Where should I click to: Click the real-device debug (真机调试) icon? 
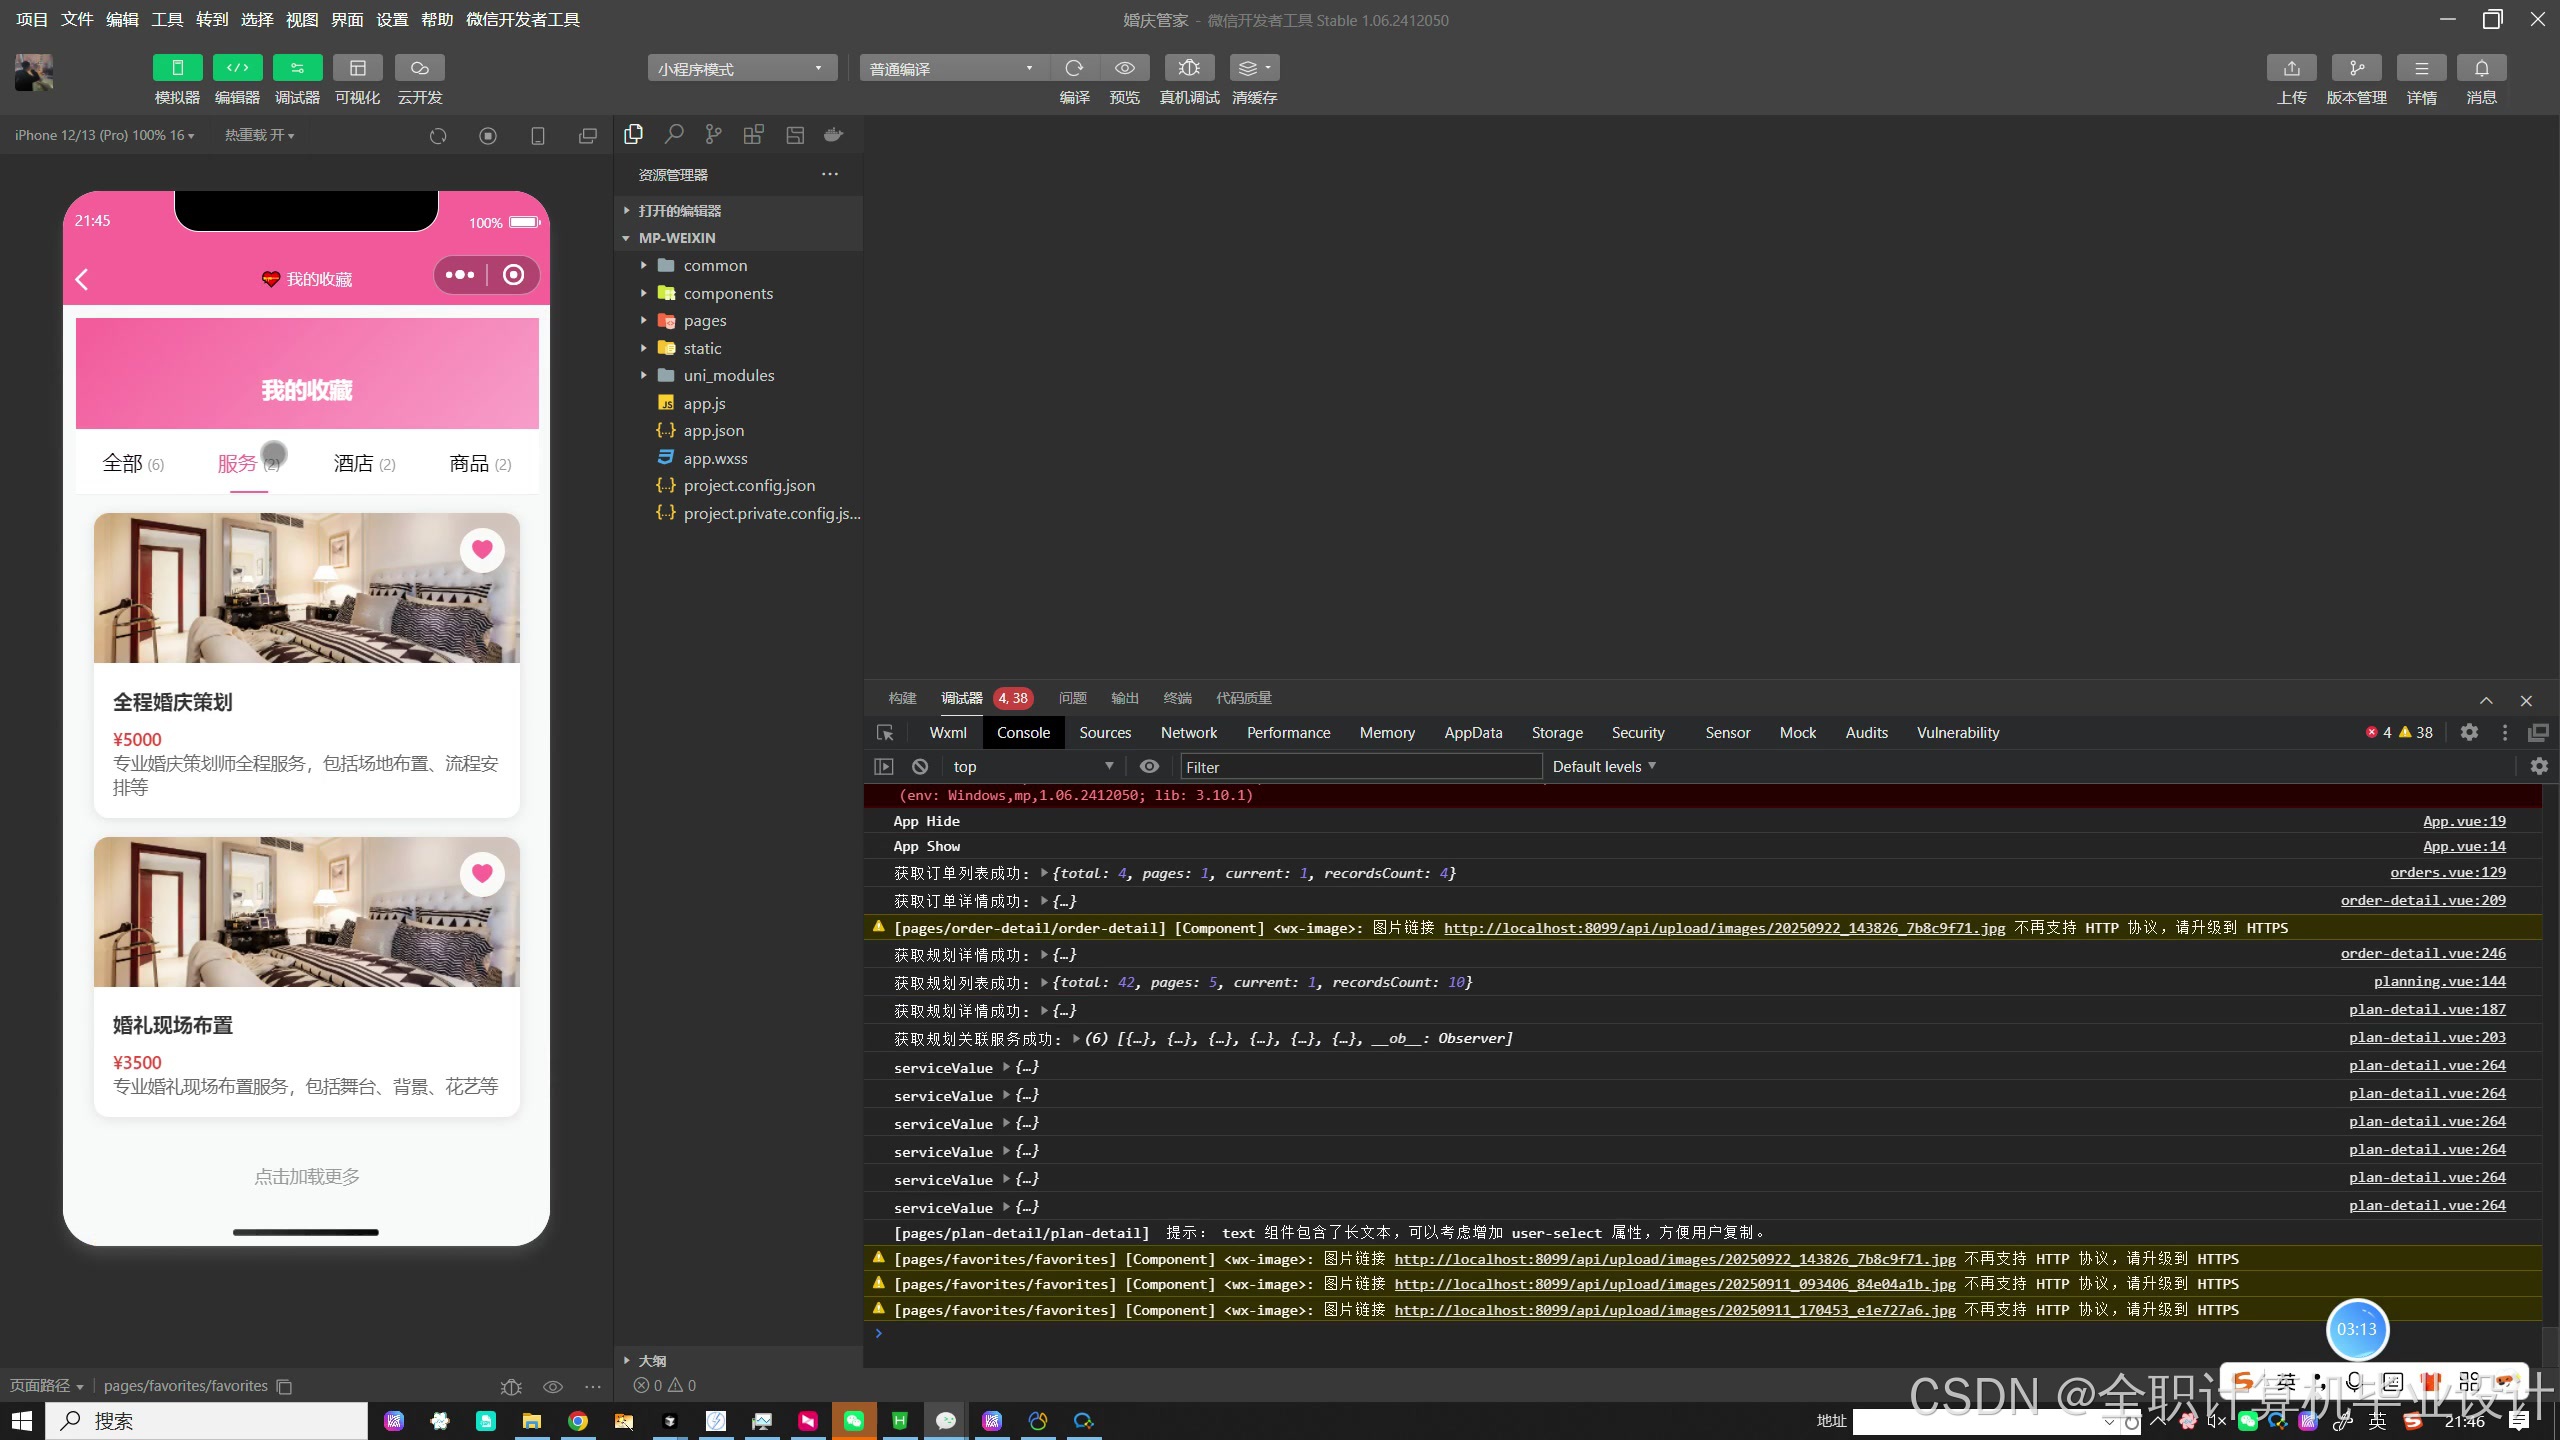click(1189, 68)
